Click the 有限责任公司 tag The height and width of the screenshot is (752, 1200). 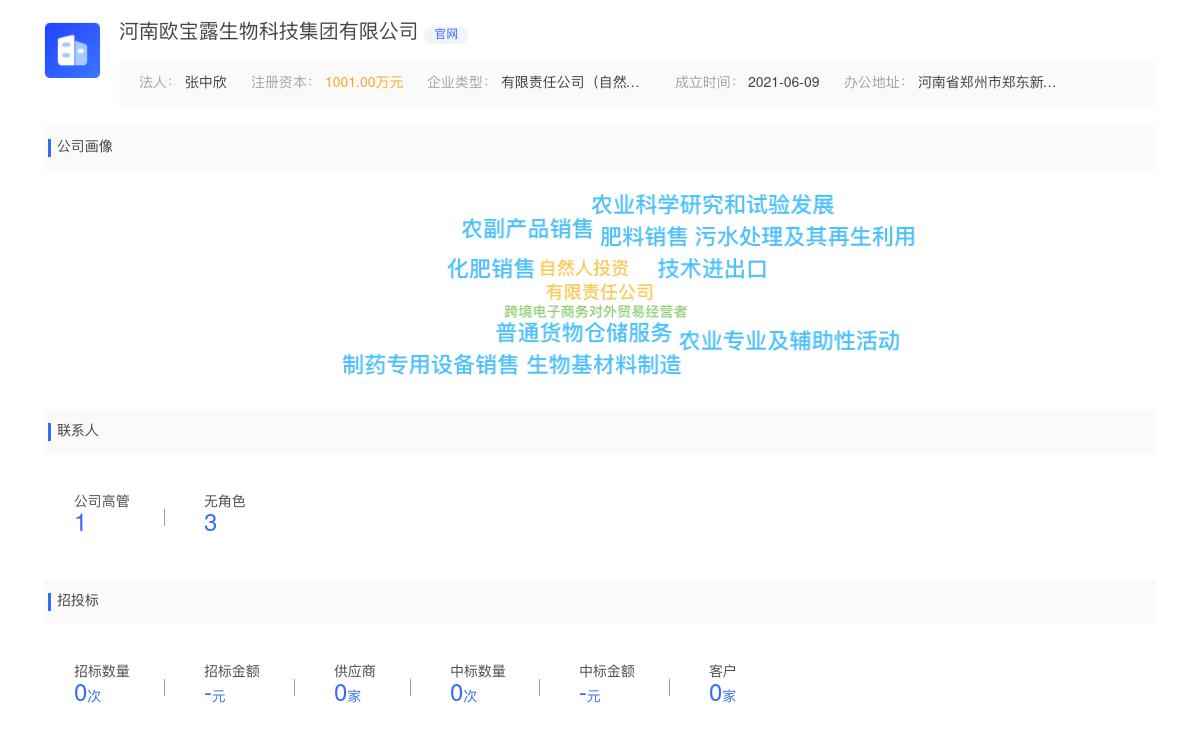[x=599, y=292]
